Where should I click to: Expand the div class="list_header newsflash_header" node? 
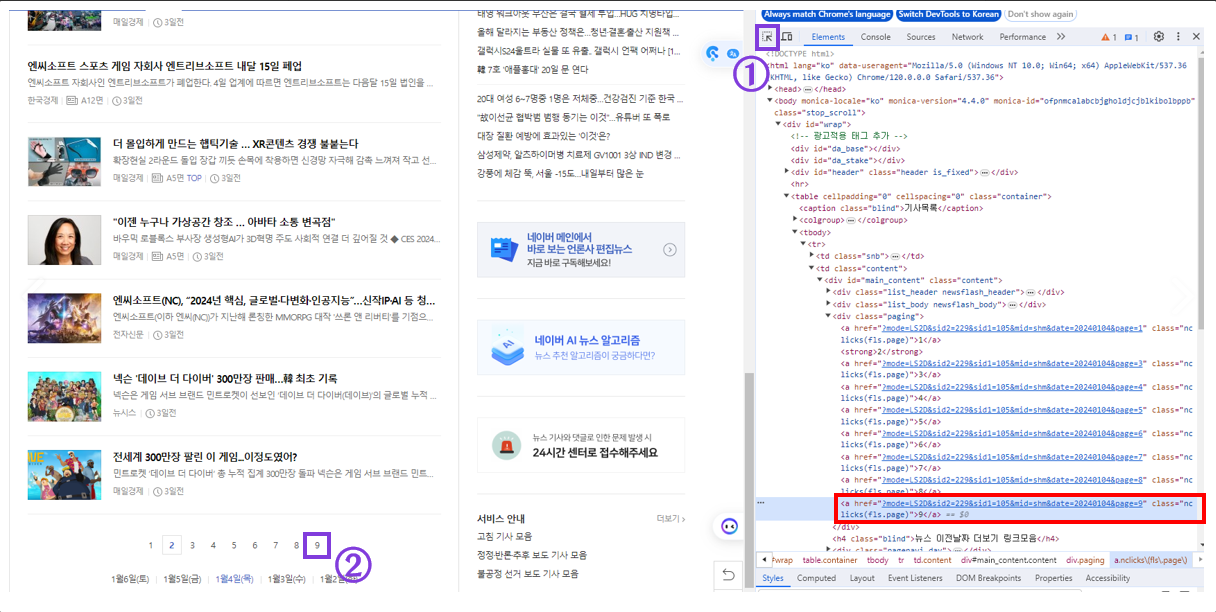pos(829,291)
